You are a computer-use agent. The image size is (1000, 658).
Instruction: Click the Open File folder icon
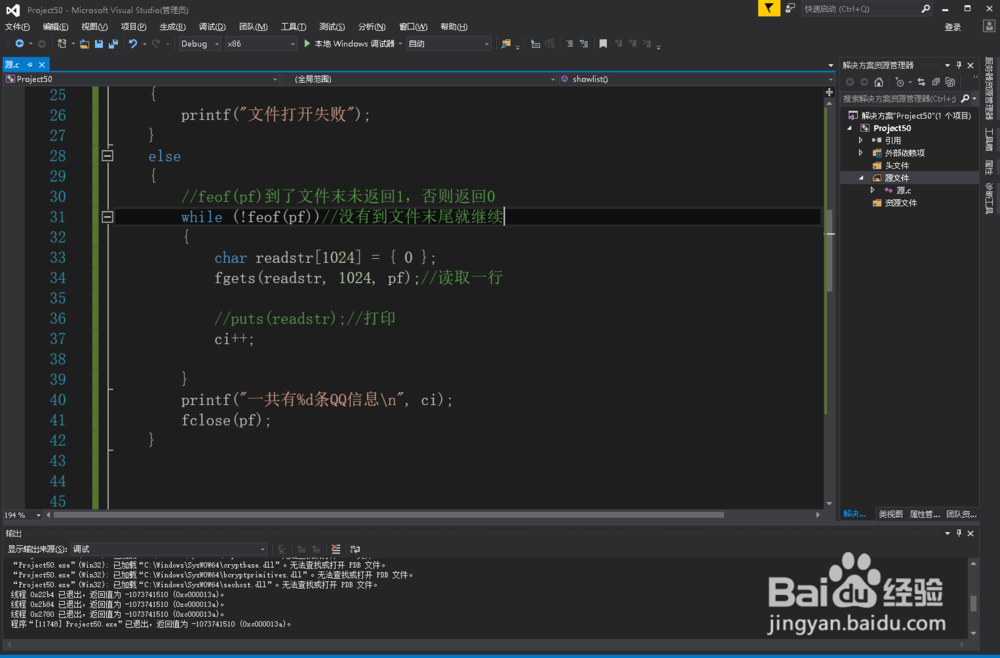click(84, 44)
